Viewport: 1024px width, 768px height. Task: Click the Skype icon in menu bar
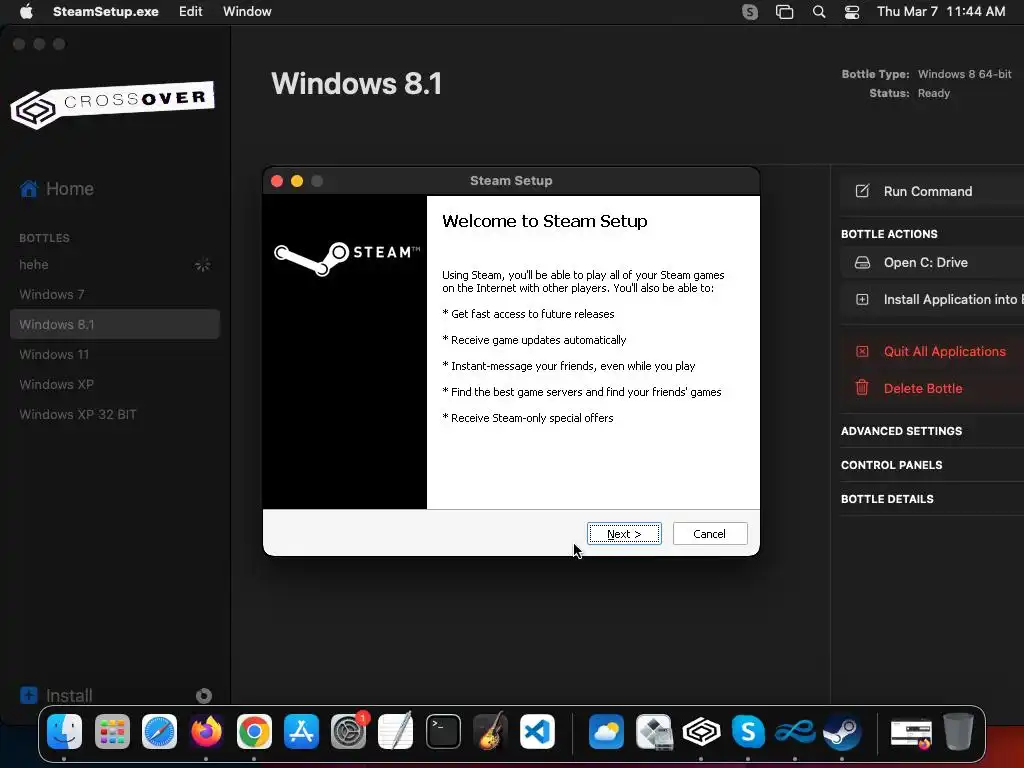[750, 12]
